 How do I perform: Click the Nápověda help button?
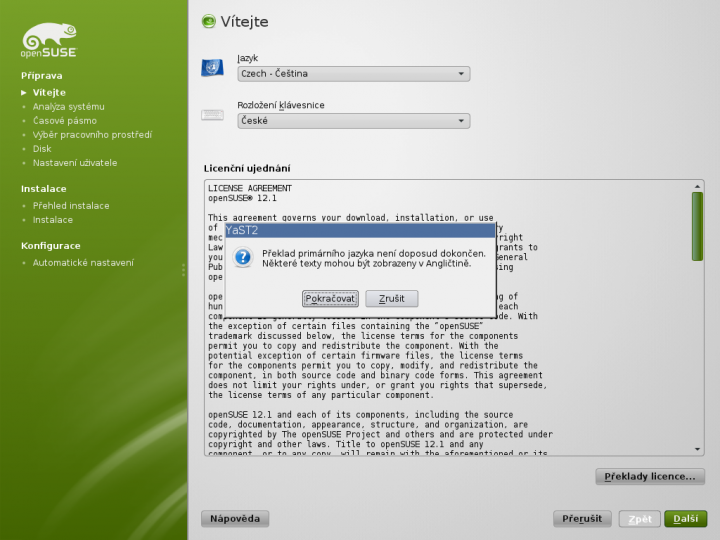coord(235,518)
